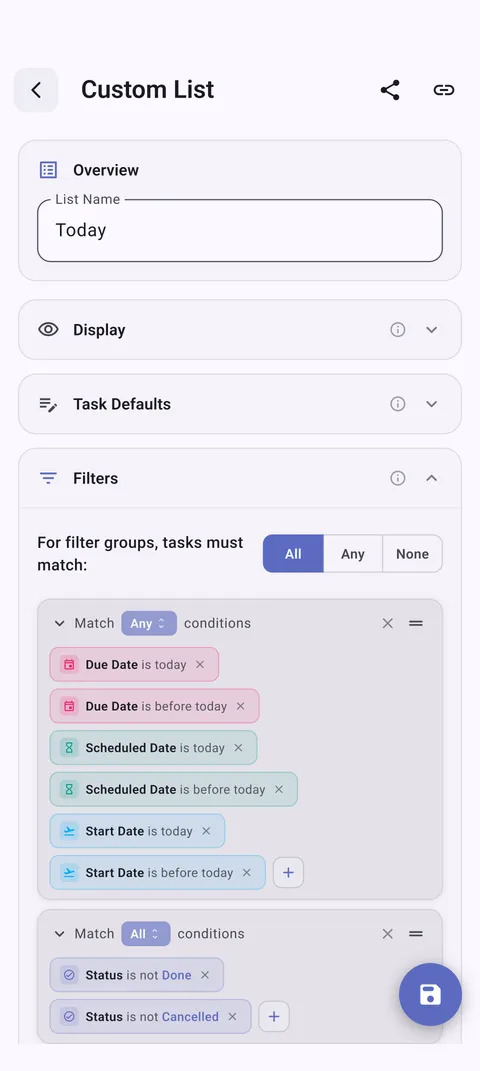Image resolution: width=480 pixels, height=1071 pixels.
Task: Open info for Display section
Action: [397, 330]
